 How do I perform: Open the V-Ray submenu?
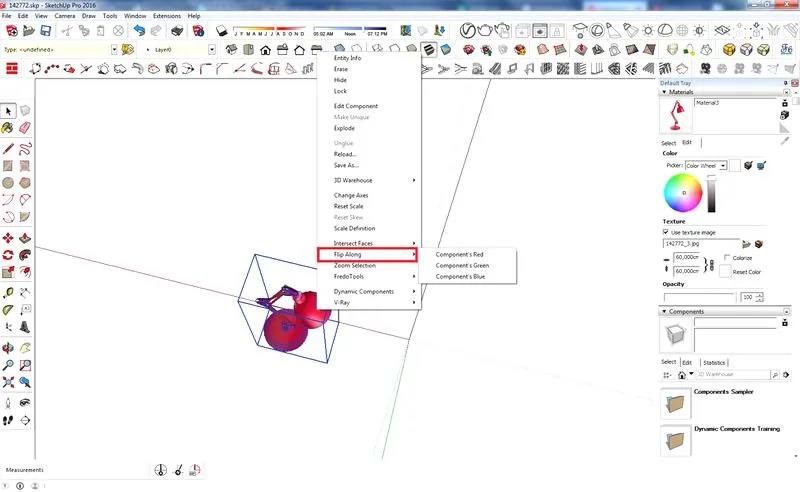tap(368, 303)
